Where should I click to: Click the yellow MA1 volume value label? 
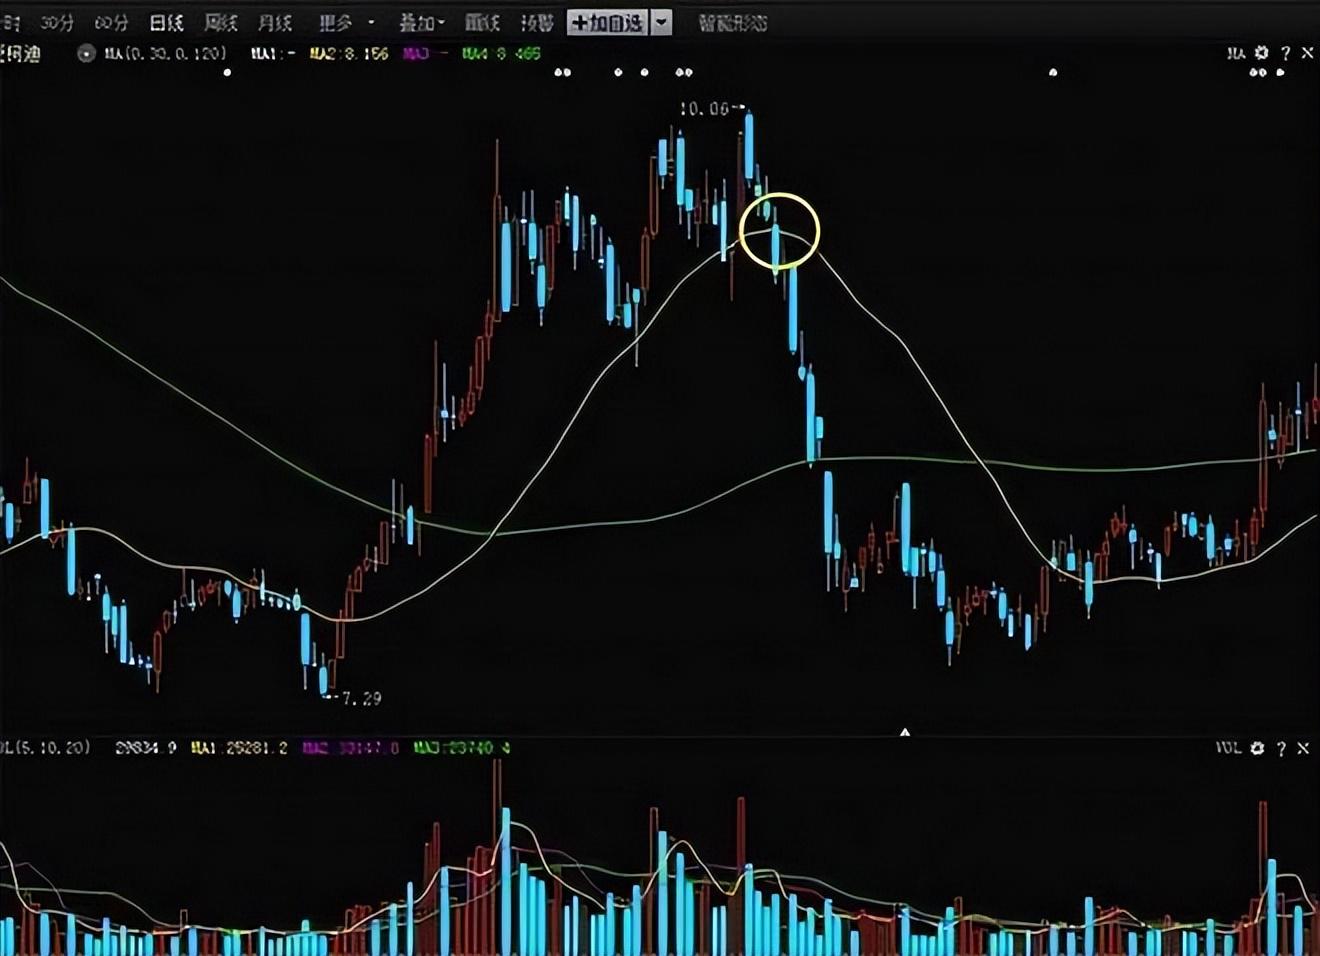click(240, 747)
